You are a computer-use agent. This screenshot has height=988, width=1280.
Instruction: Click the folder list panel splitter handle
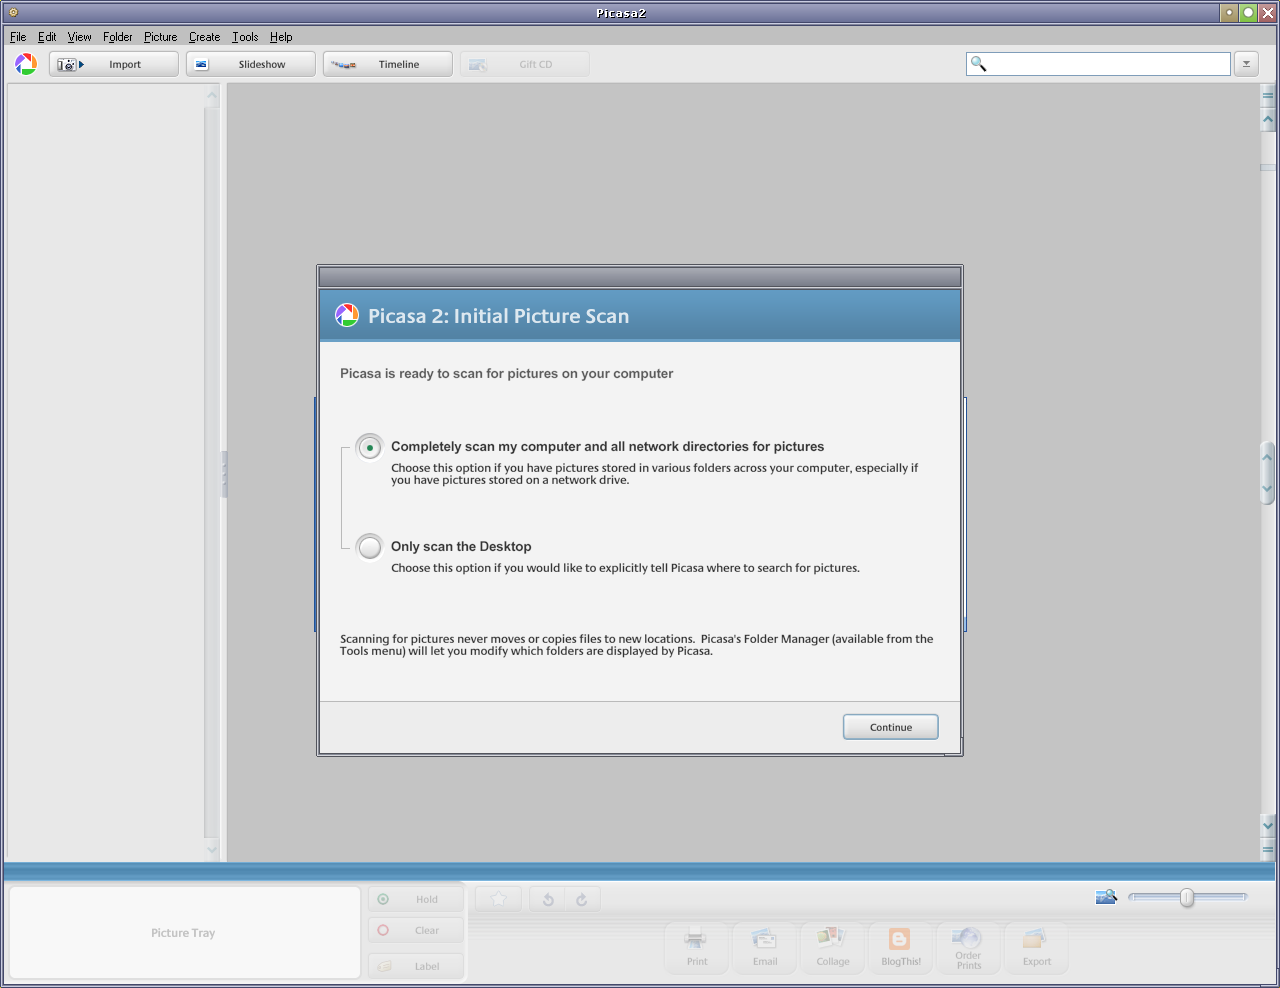[x=224, y=474]
